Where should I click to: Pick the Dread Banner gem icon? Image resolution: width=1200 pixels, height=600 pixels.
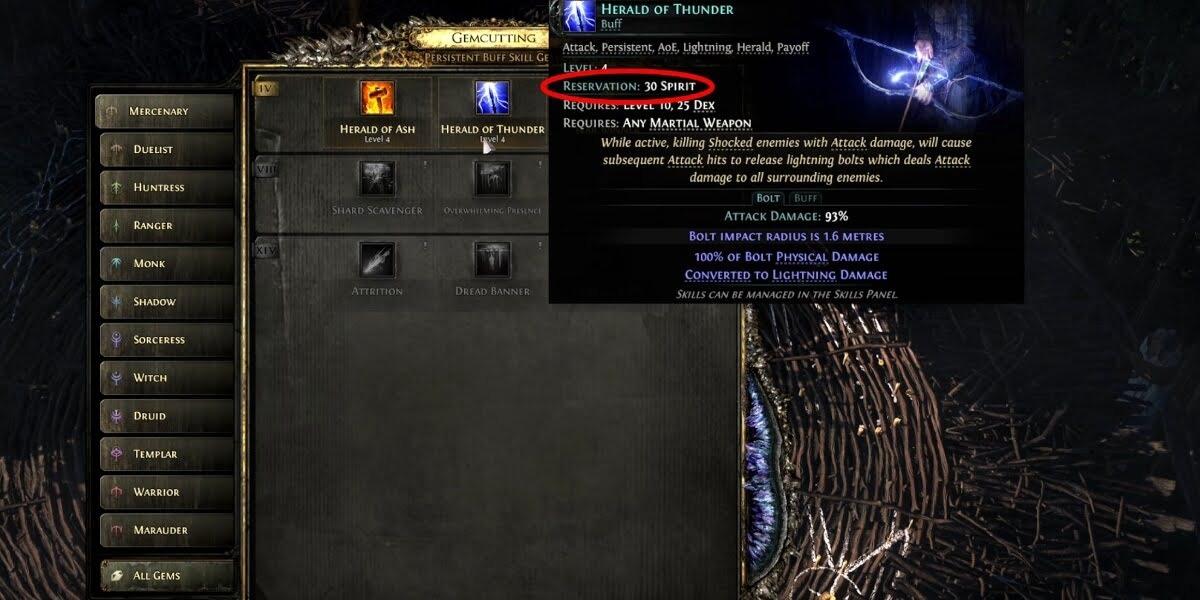[x=492, y=260]
